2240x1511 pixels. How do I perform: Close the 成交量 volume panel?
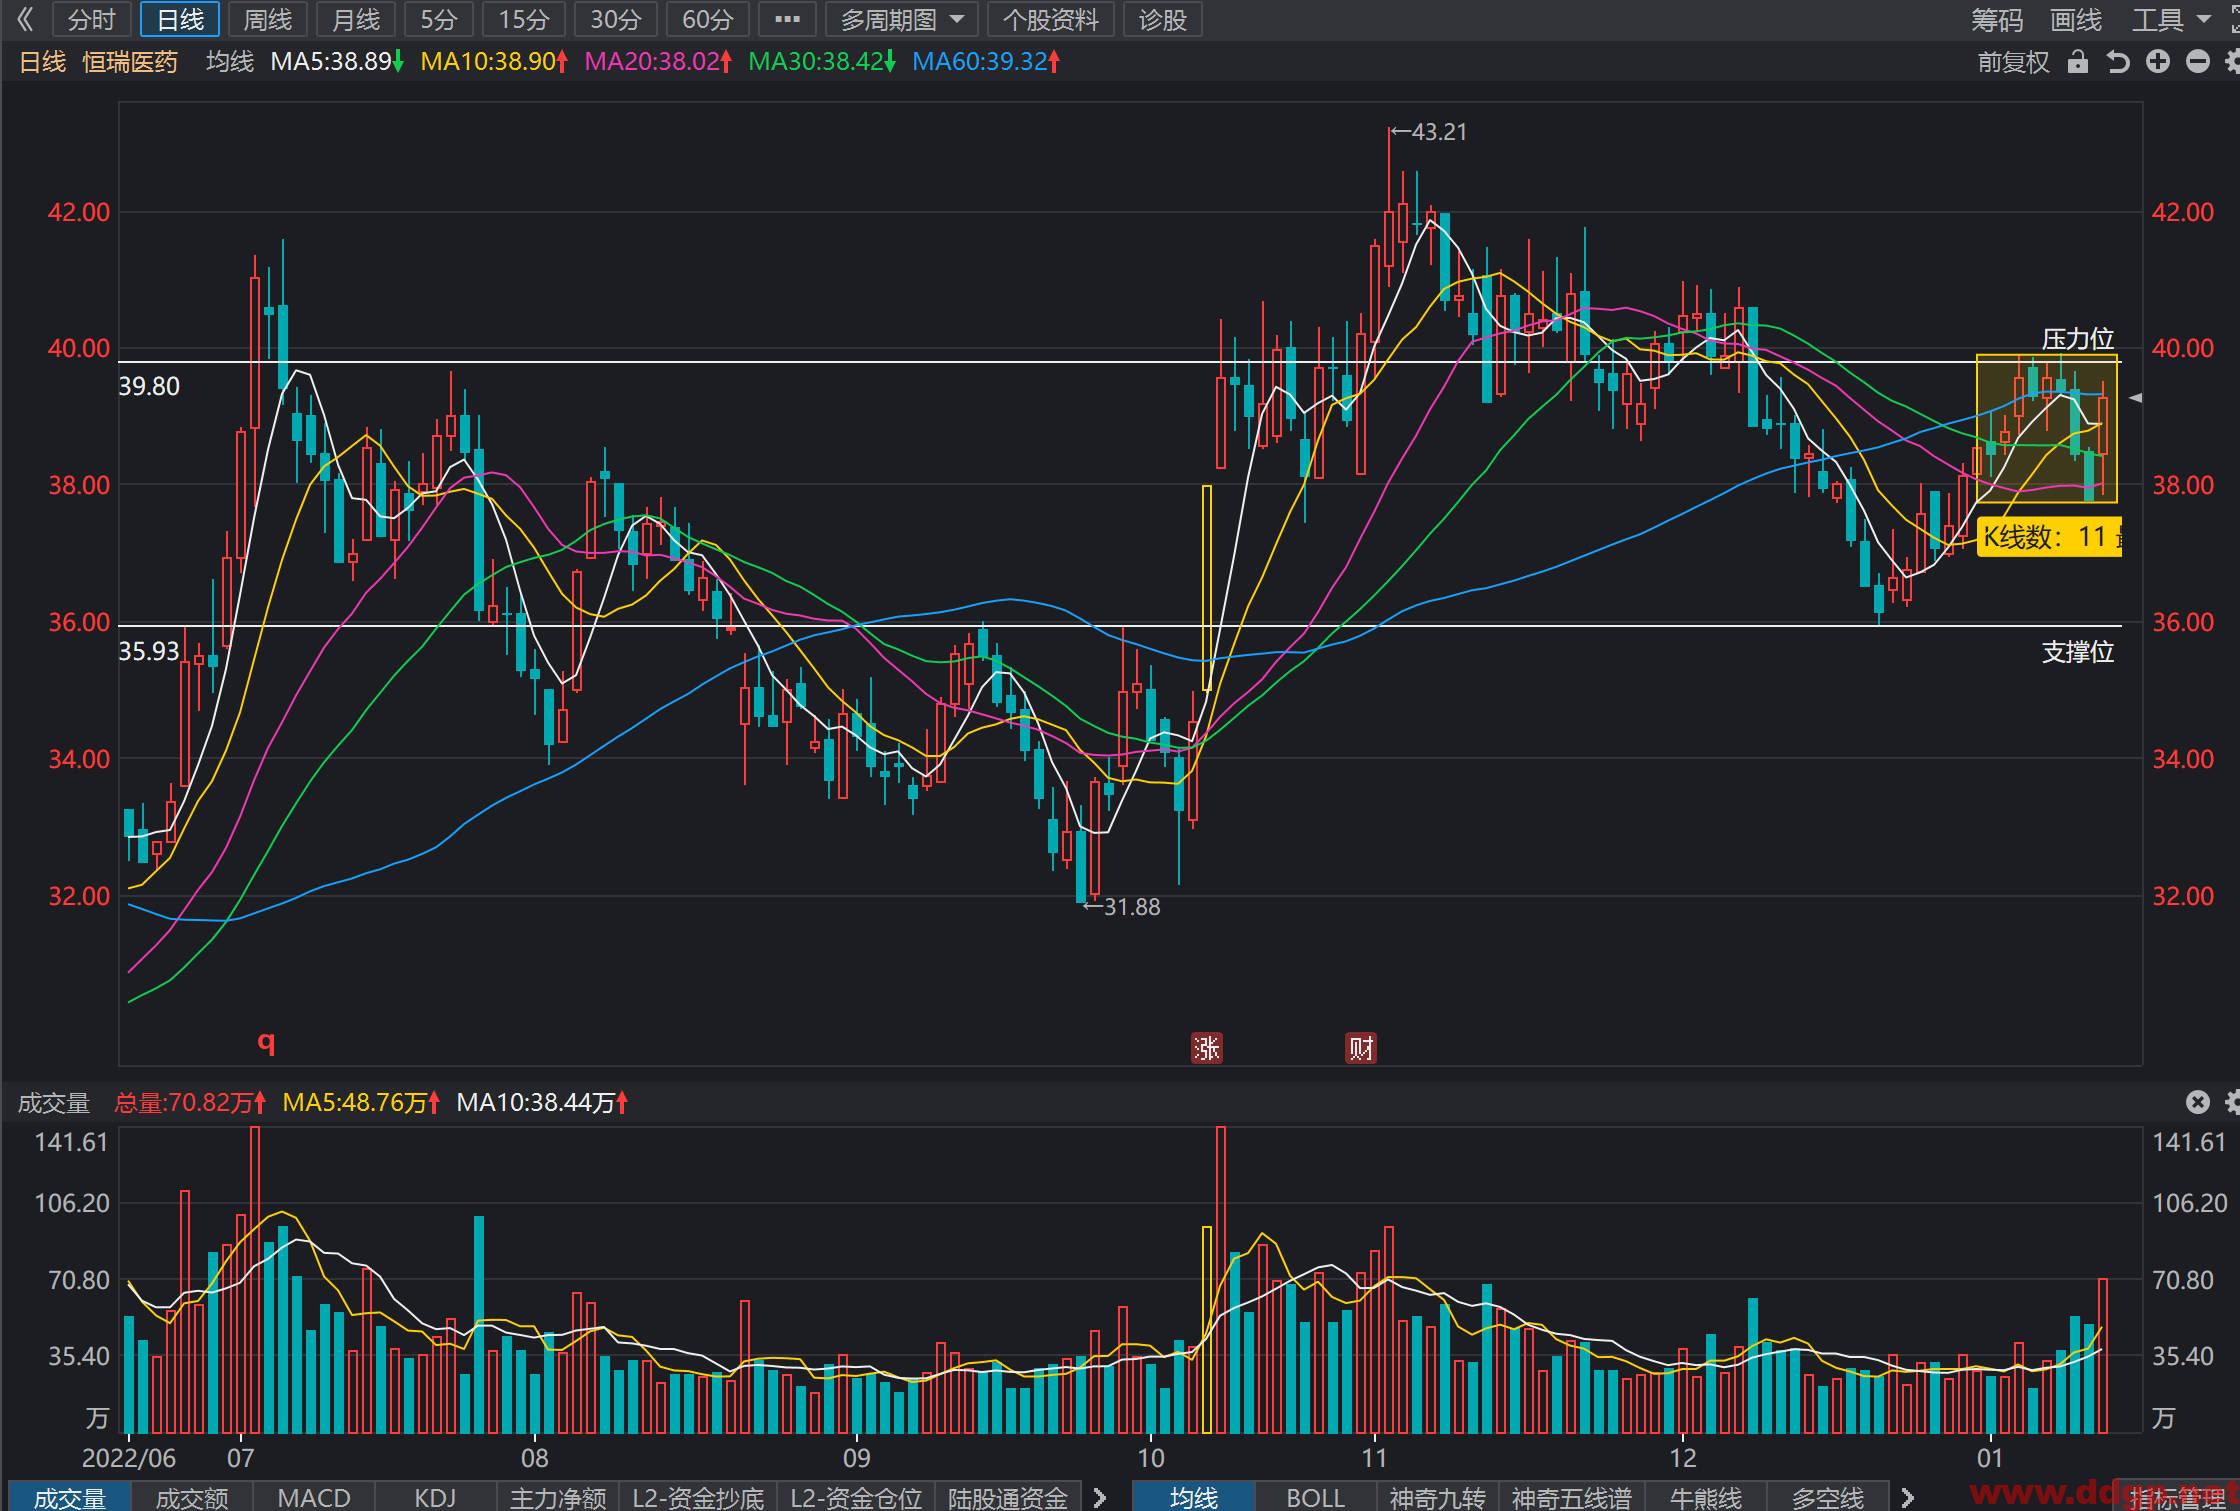coord(2197,1102)
